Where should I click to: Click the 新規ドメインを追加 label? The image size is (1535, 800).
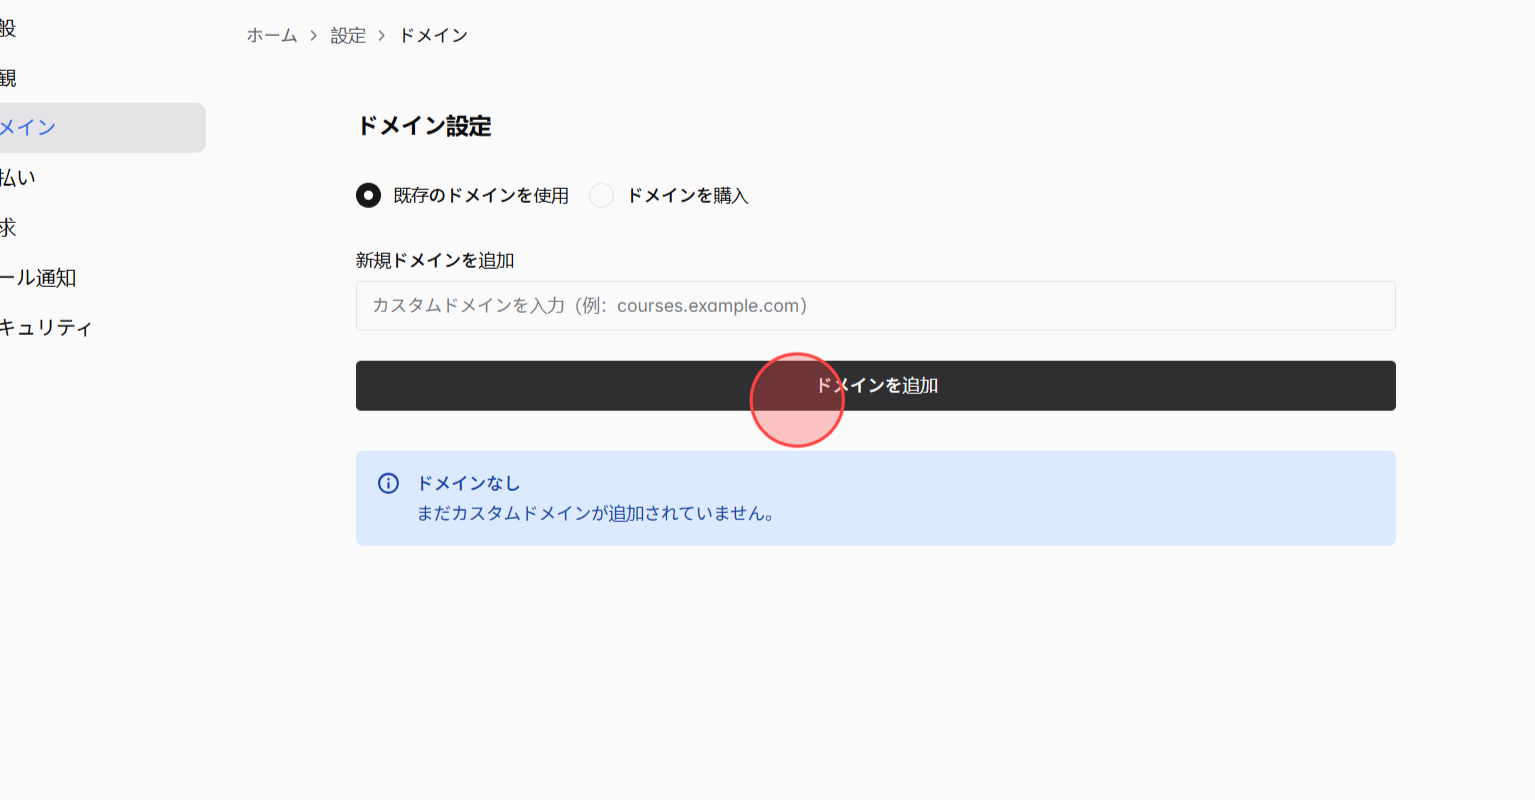pyautogui.click(x=434, y=260)
